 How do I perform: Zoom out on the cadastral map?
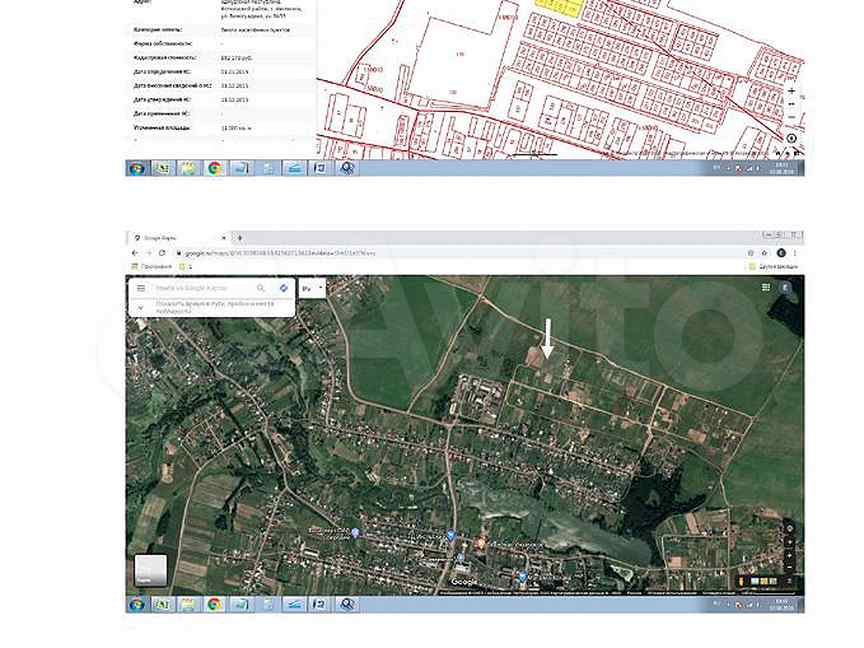792,117
